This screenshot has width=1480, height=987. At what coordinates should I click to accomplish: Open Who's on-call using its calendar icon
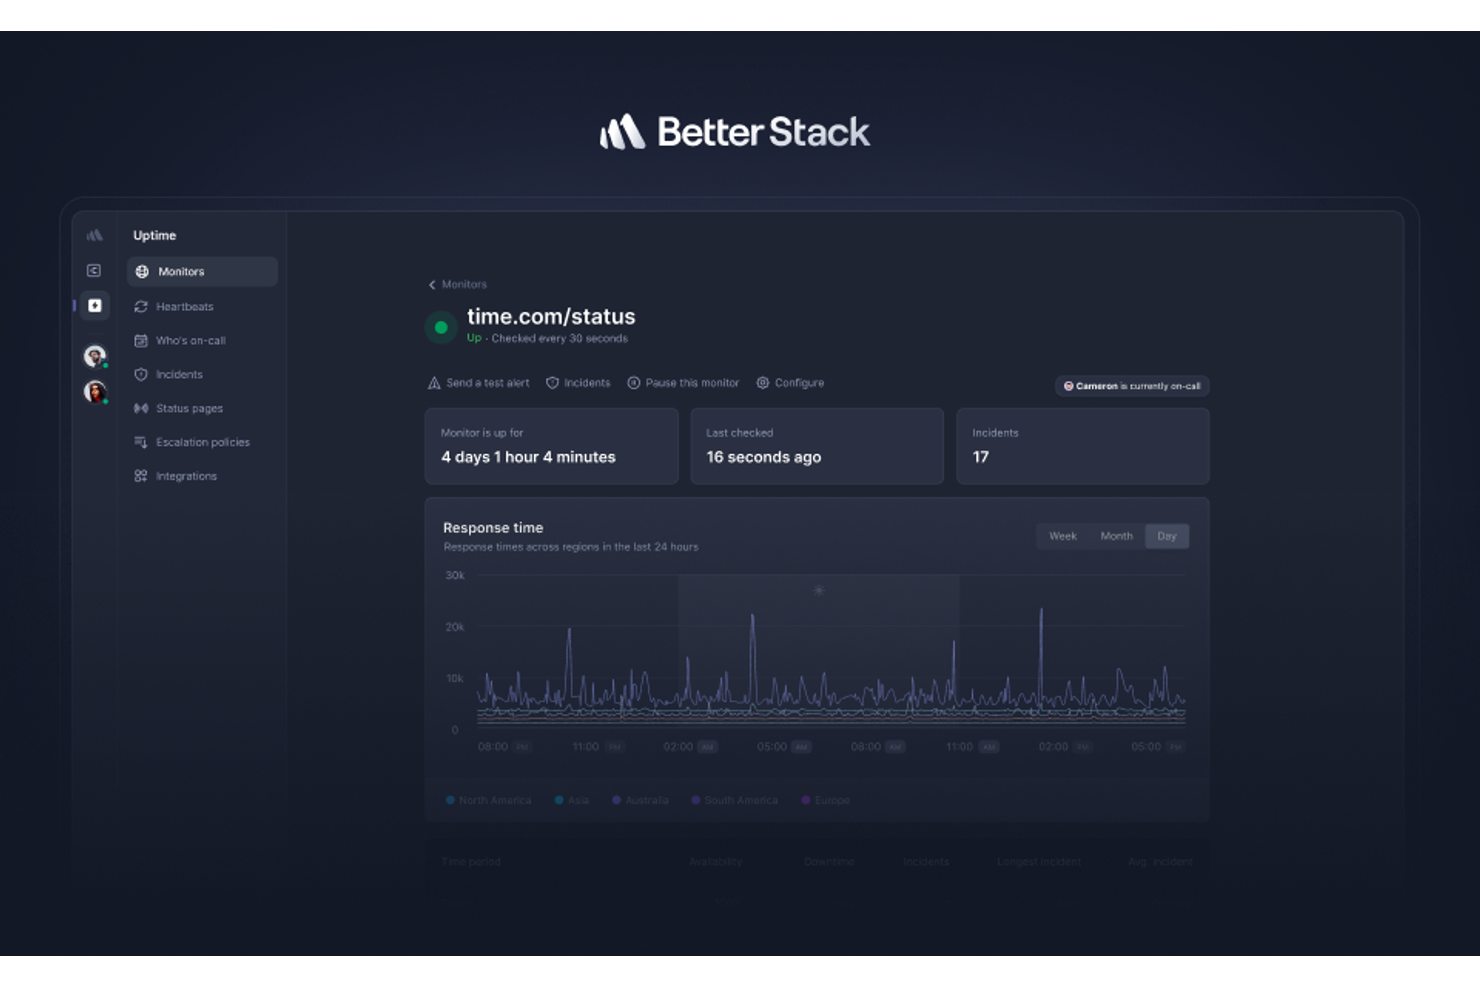tap(141, 340)
